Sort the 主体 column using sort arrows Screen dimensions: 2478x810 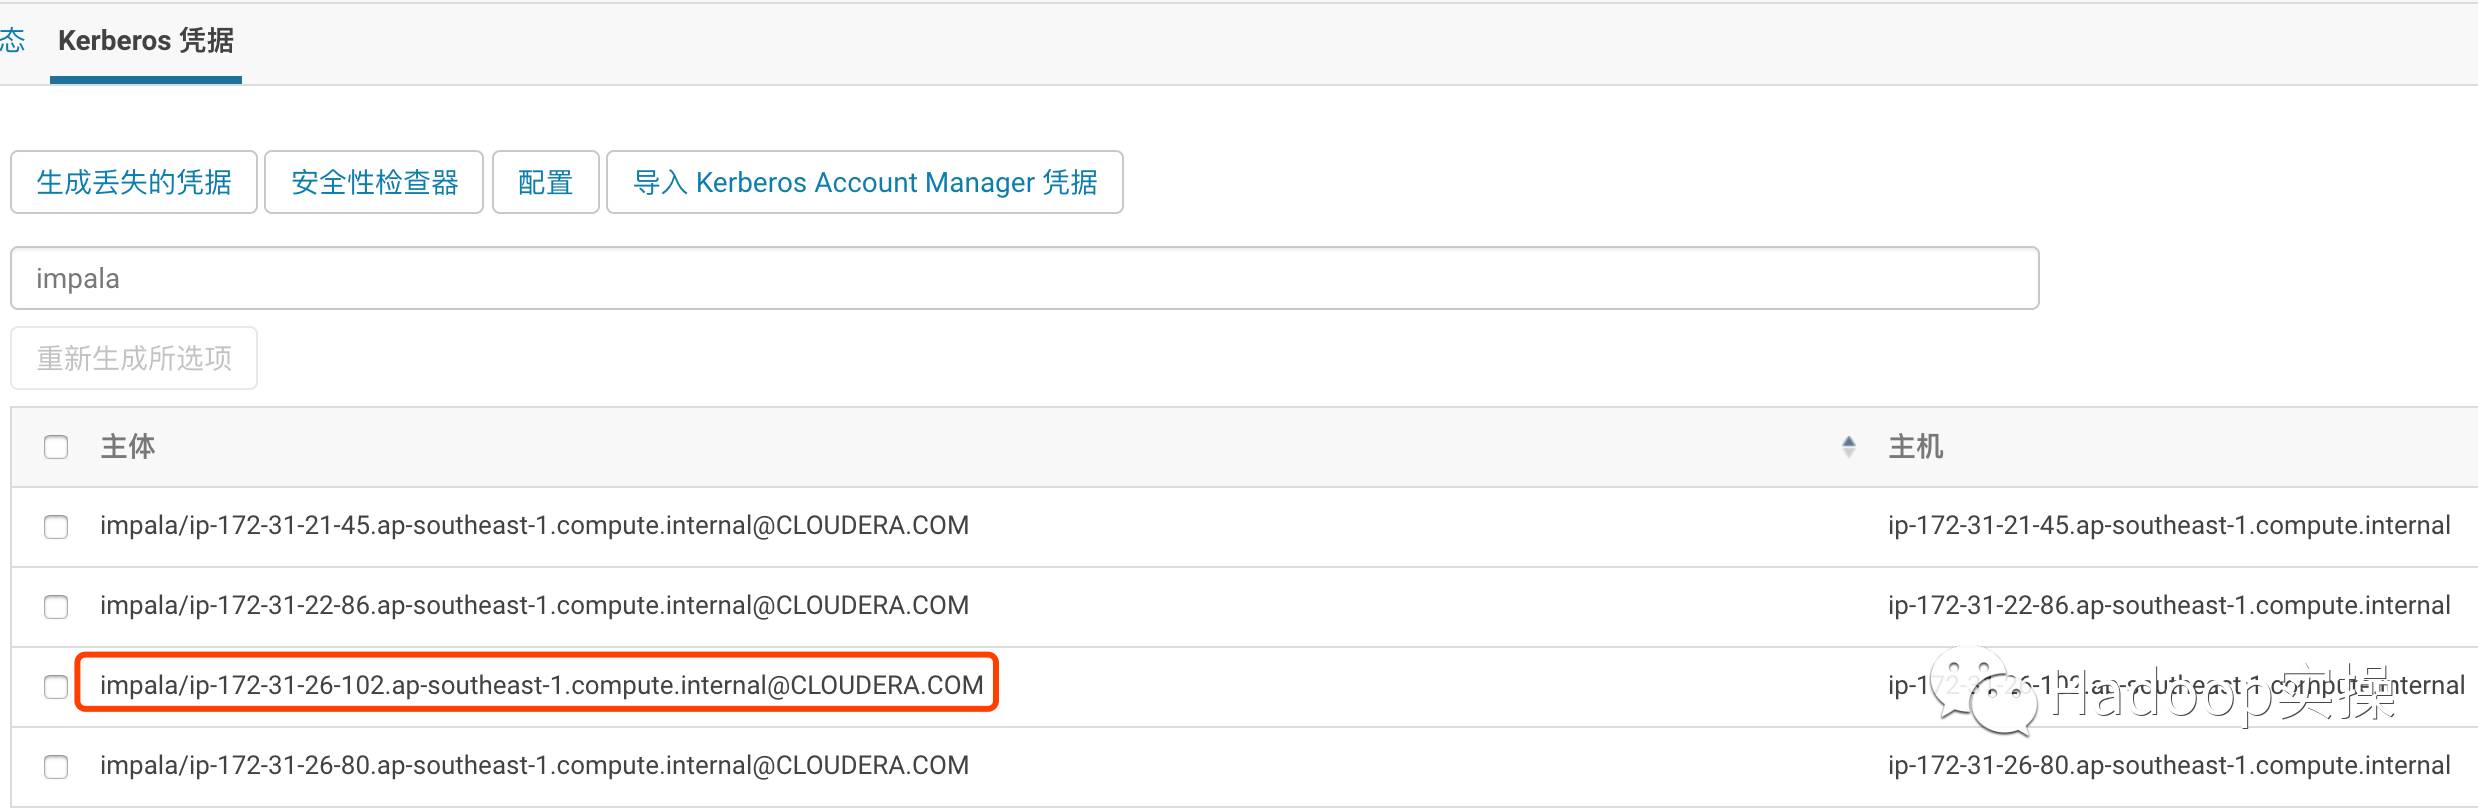click(x=1848, y=447)
